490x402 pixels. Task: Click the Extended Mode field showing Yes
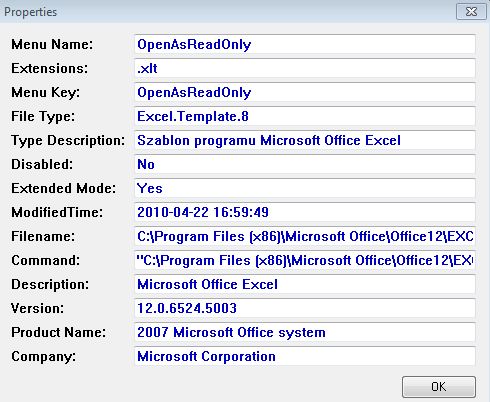pos(305,188)
